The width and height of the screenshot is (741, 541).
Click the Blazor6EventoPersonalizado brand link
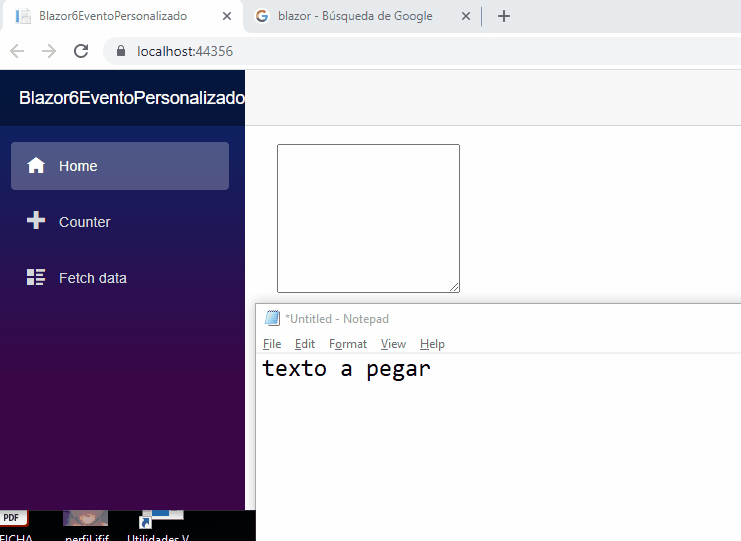(131, 98)
